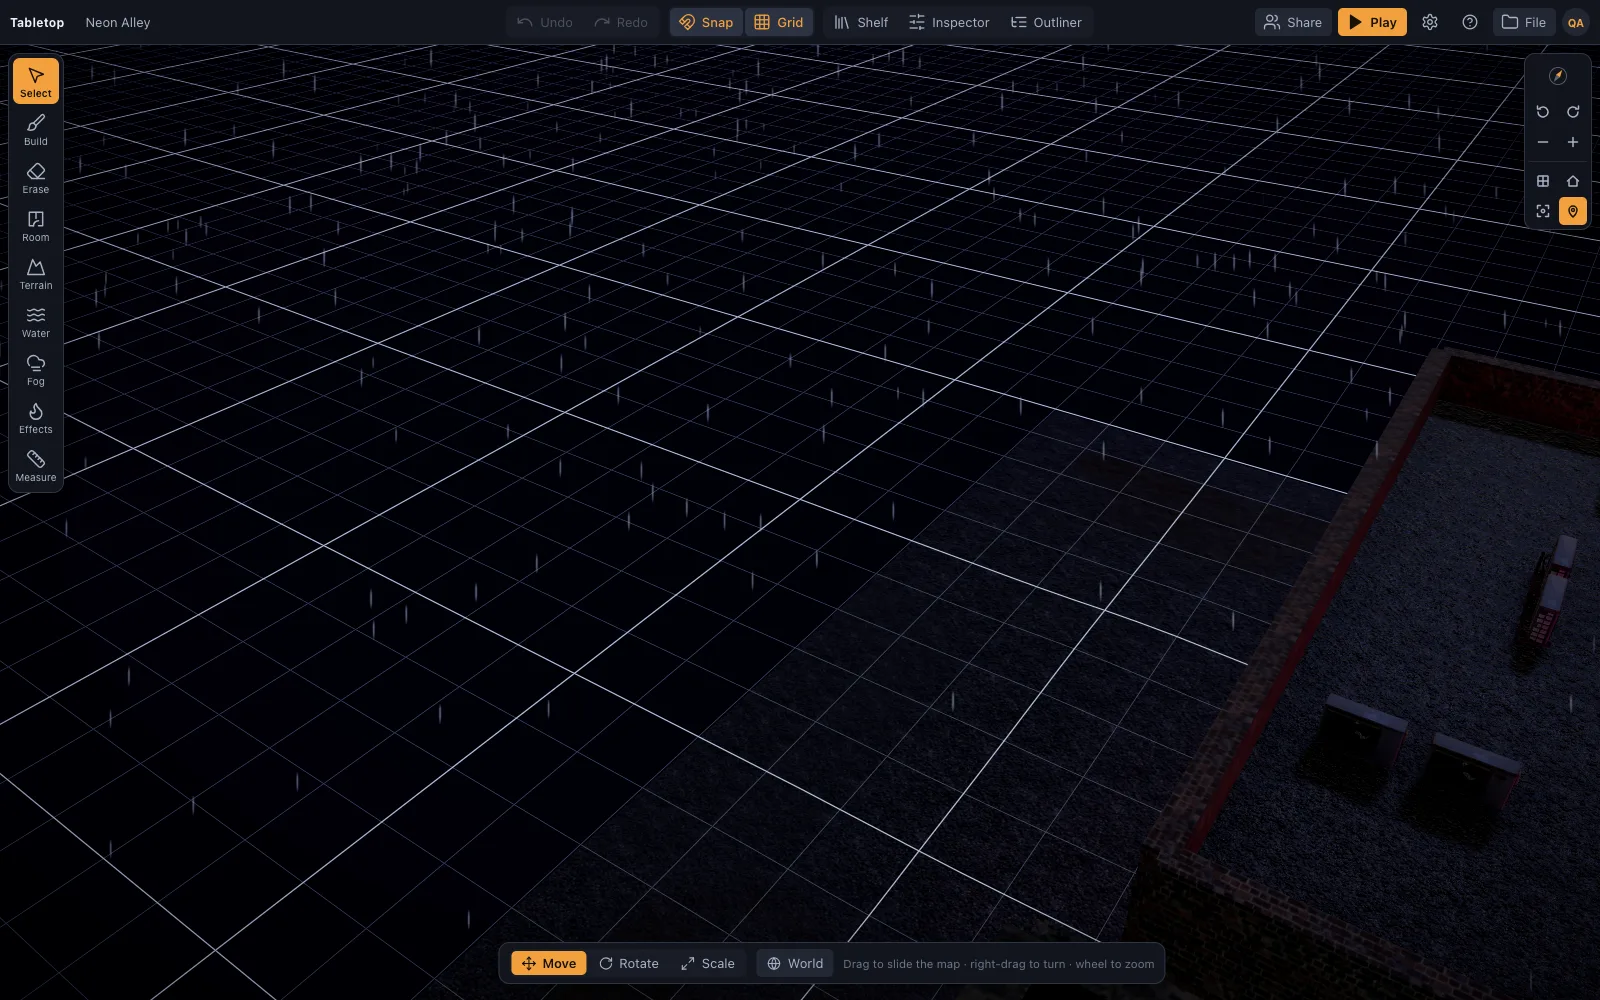Start Play mode
The image size is (1600, 1000).
pyautogui.click(x=1372, y=22)
